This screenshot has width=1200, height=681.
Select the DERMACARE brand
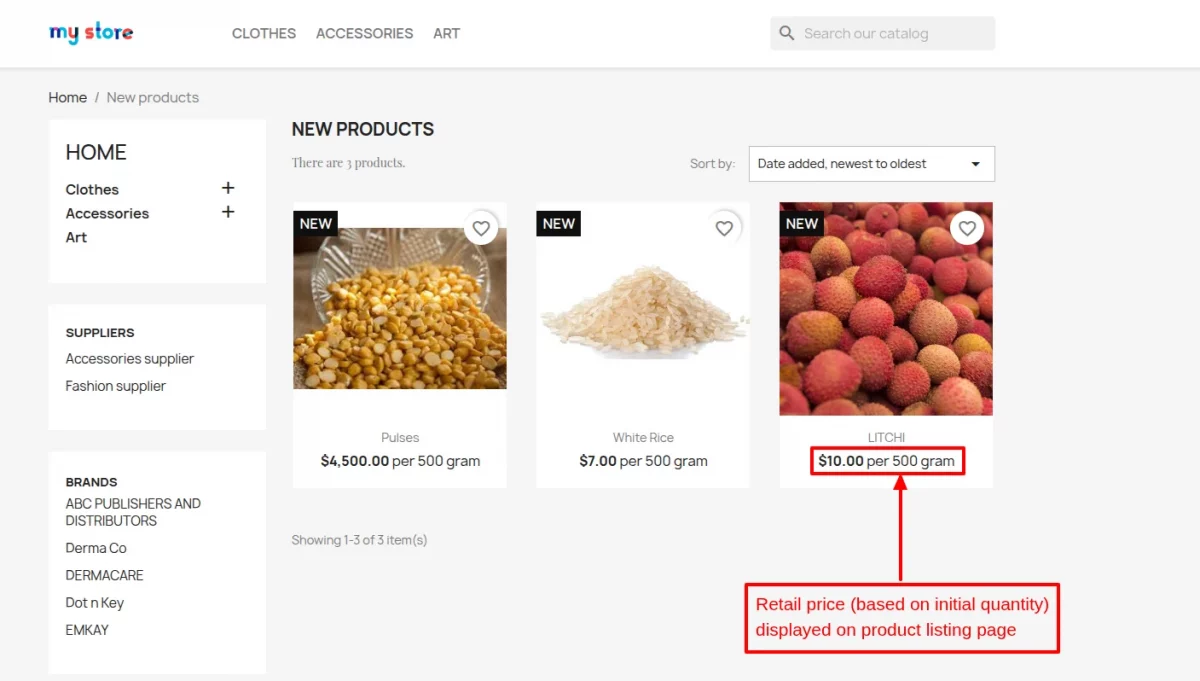104,575
